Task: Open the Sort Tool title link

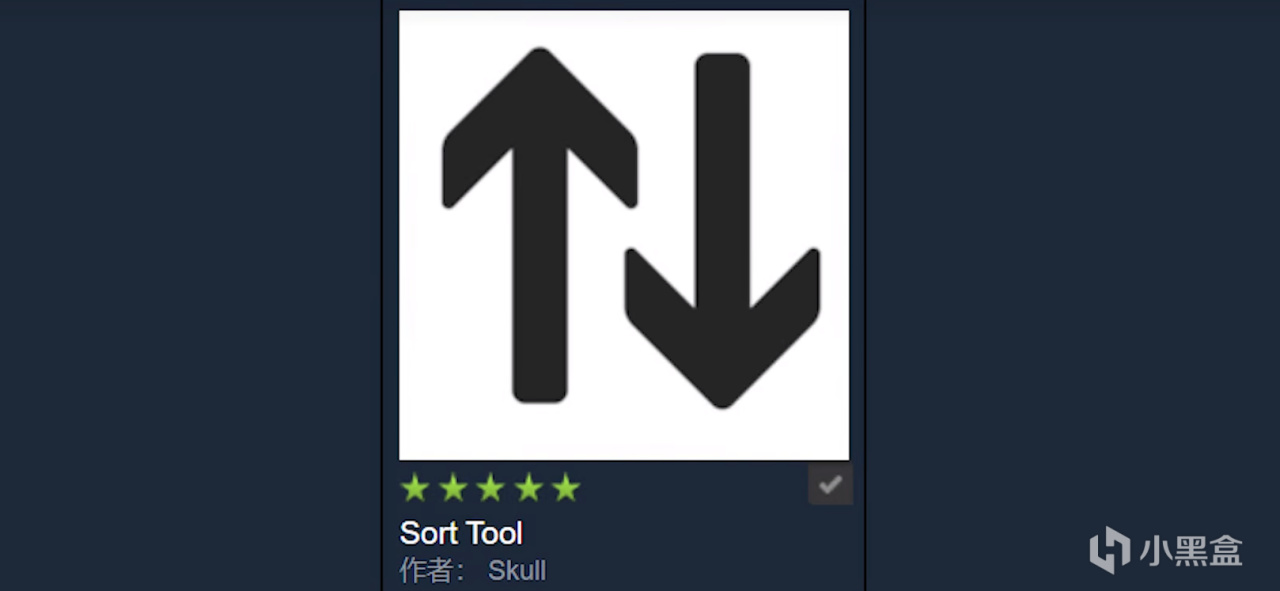Action: click(461, 532)
